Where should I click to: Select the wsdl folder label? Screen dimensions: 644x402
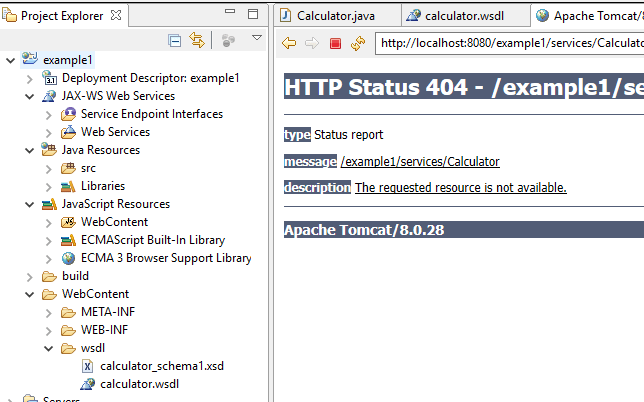coord(93,348)
